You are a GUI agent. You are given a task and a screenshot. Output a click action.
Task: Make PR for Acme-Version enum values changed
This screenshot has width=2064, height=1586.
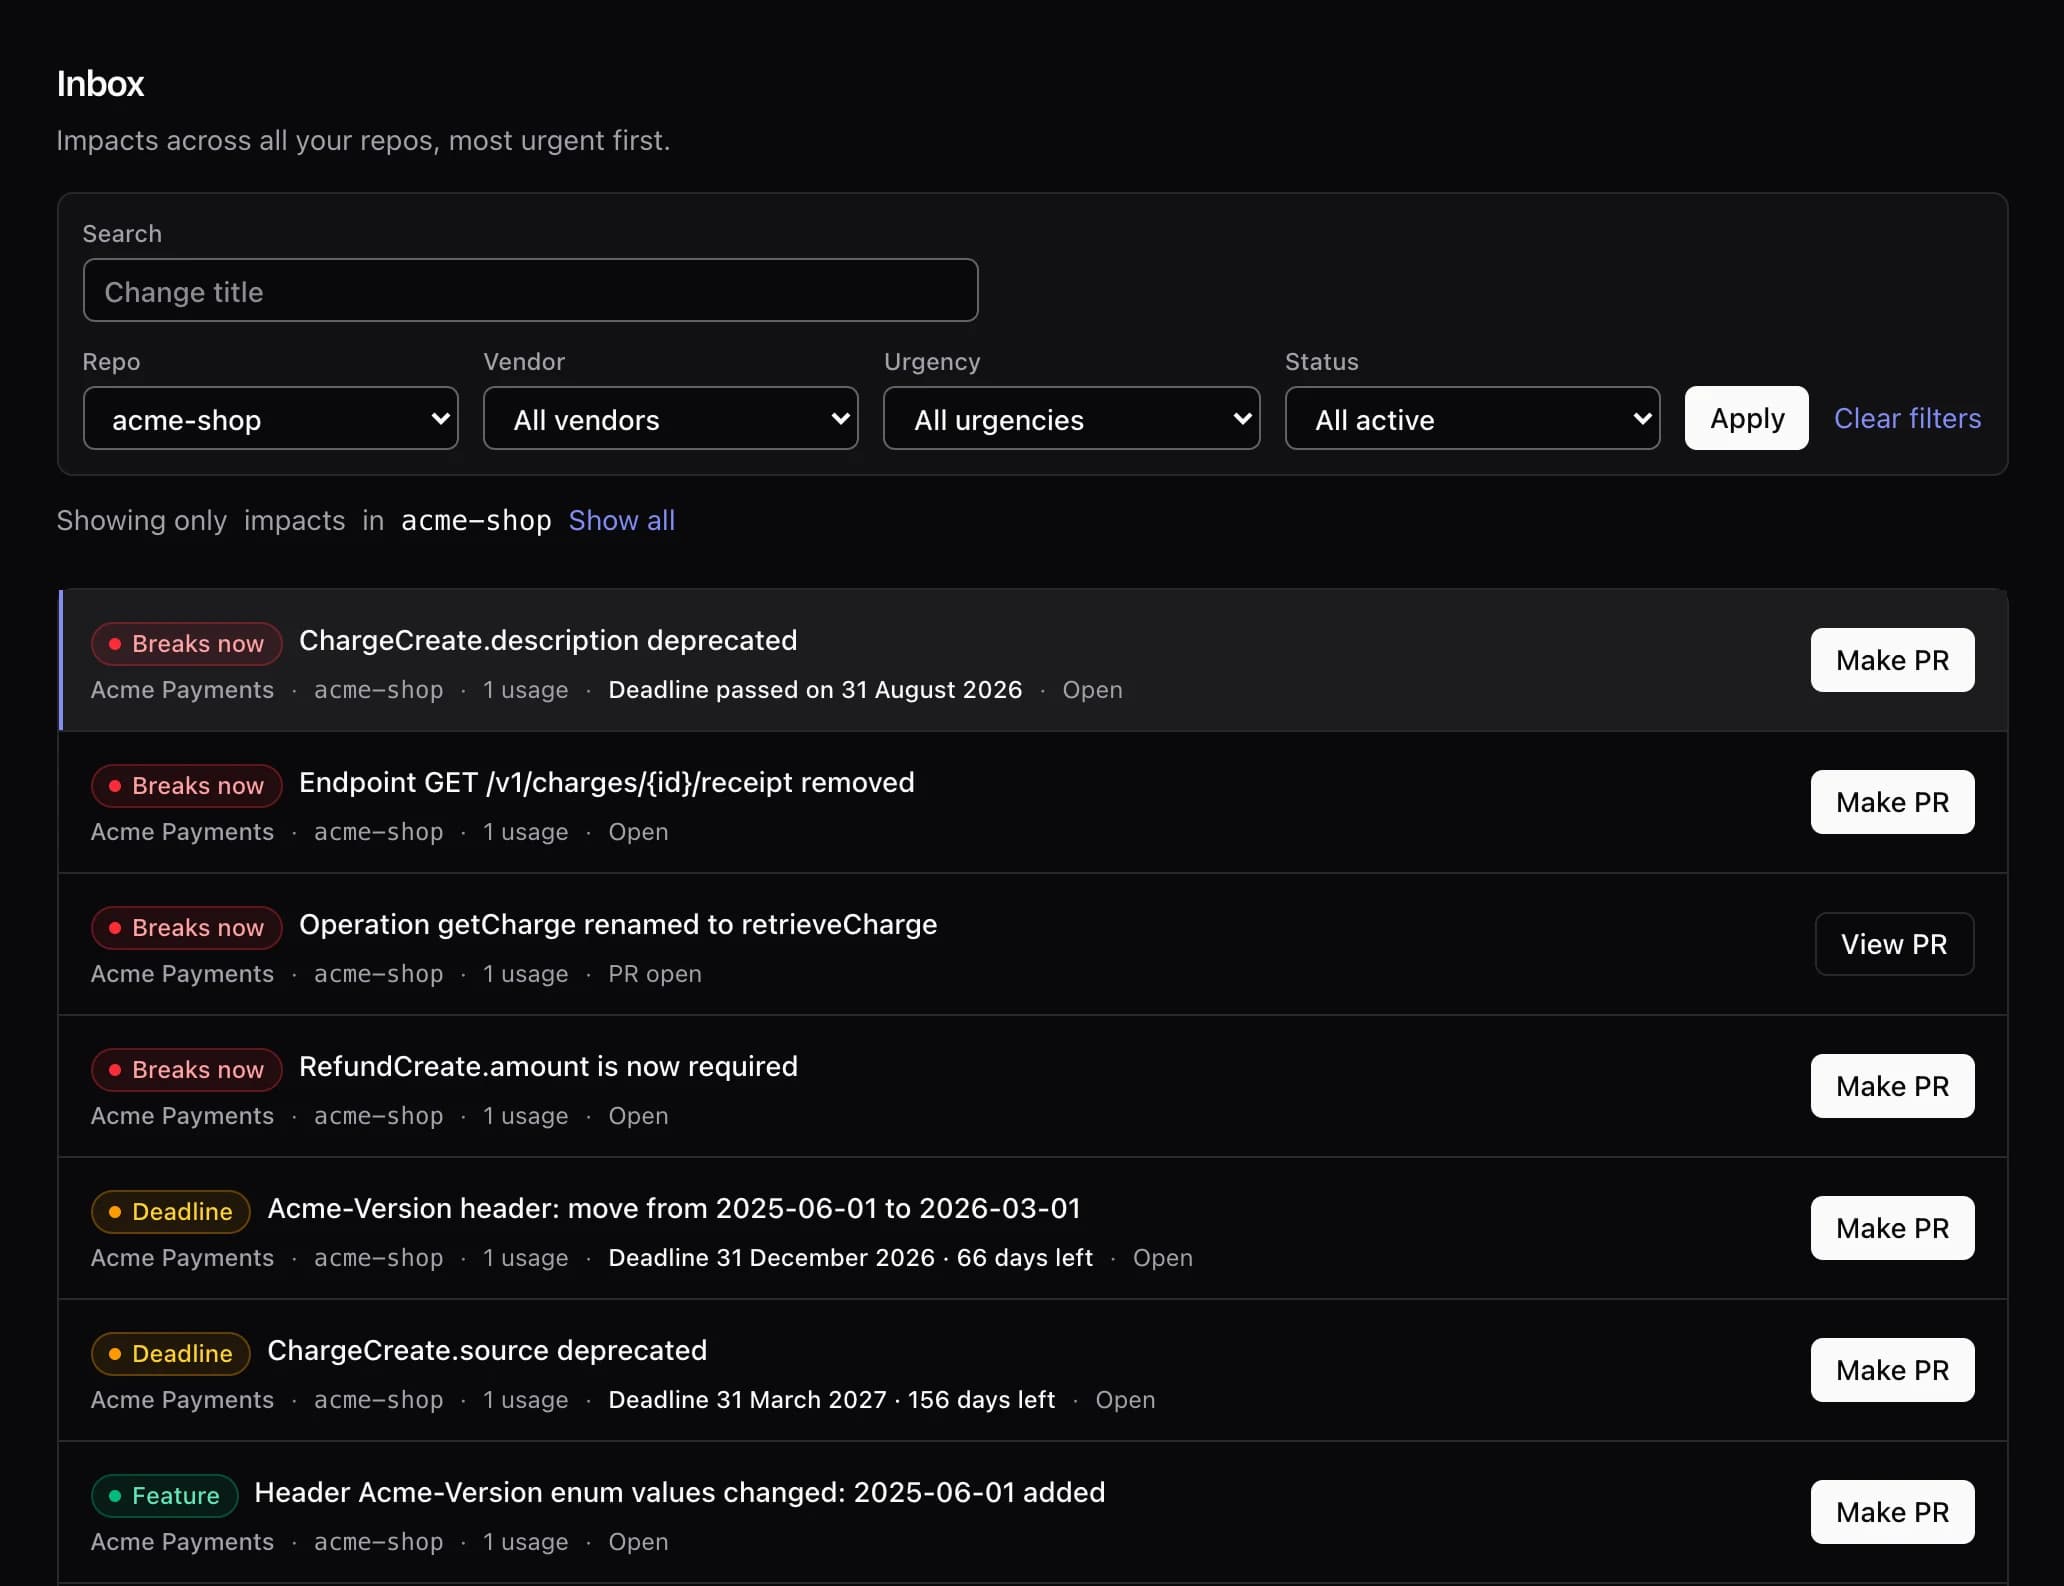pyautogui.click(x=1892, y=1512)
